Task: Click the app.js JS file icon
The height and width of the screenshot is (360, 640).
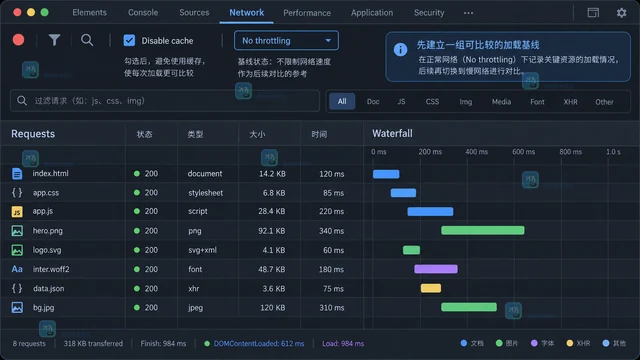Action: pyautogui.click(x=17, y=211)
